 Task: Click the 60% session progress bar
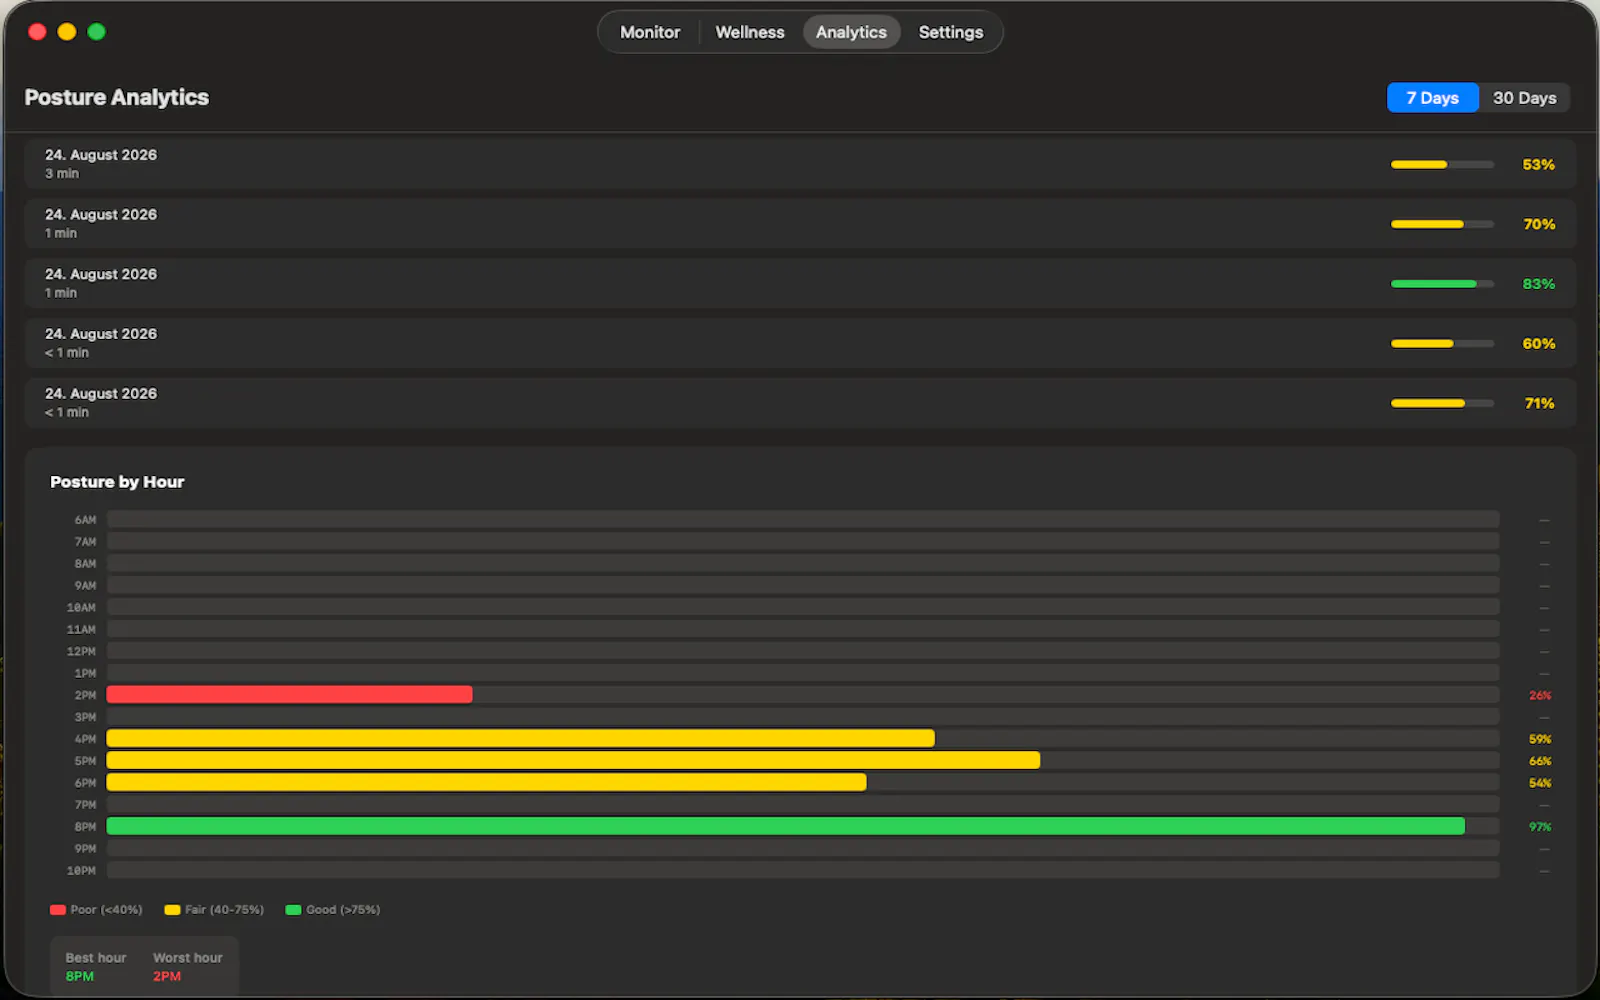coord(1442,343)
